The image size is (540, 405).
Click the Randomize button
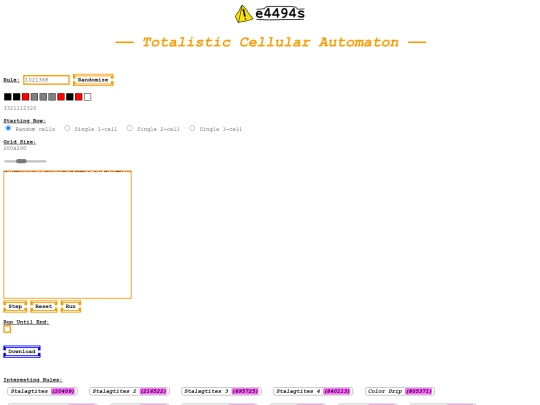[93, 80]
